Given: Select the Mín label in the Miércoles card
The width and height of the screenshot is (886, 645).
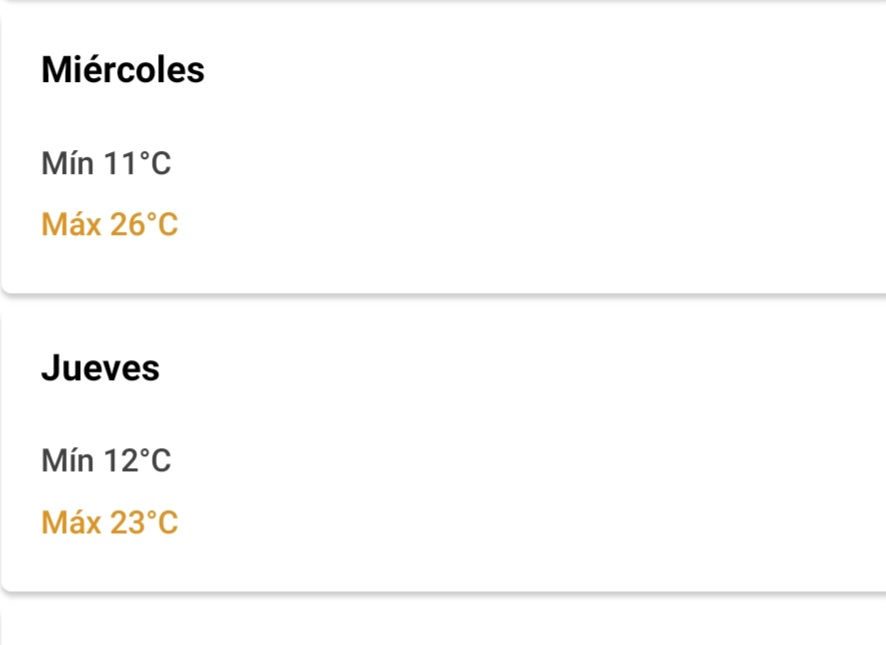Looking at the screenshot, I should click(67, 163).
